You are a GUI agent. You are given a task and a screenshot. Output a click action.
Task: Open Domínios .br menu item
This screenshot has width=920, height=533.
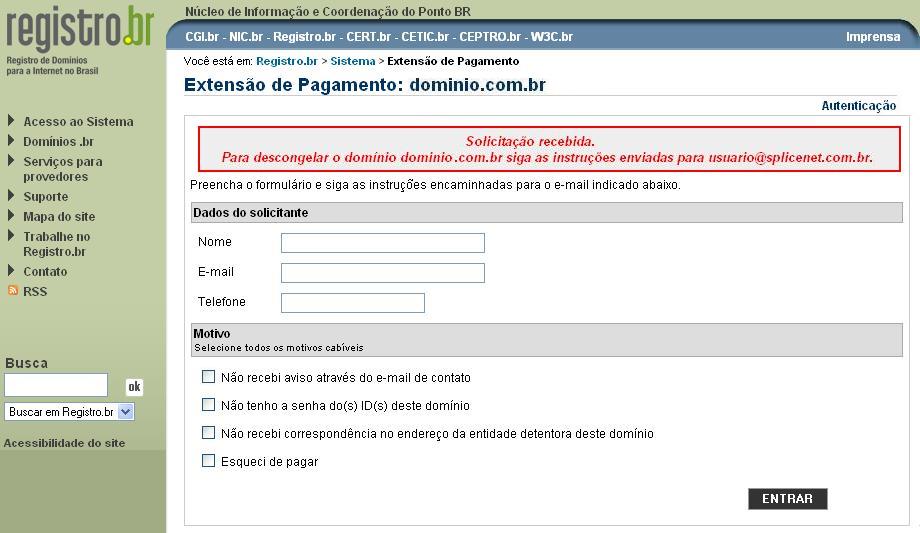pos(59,141)
